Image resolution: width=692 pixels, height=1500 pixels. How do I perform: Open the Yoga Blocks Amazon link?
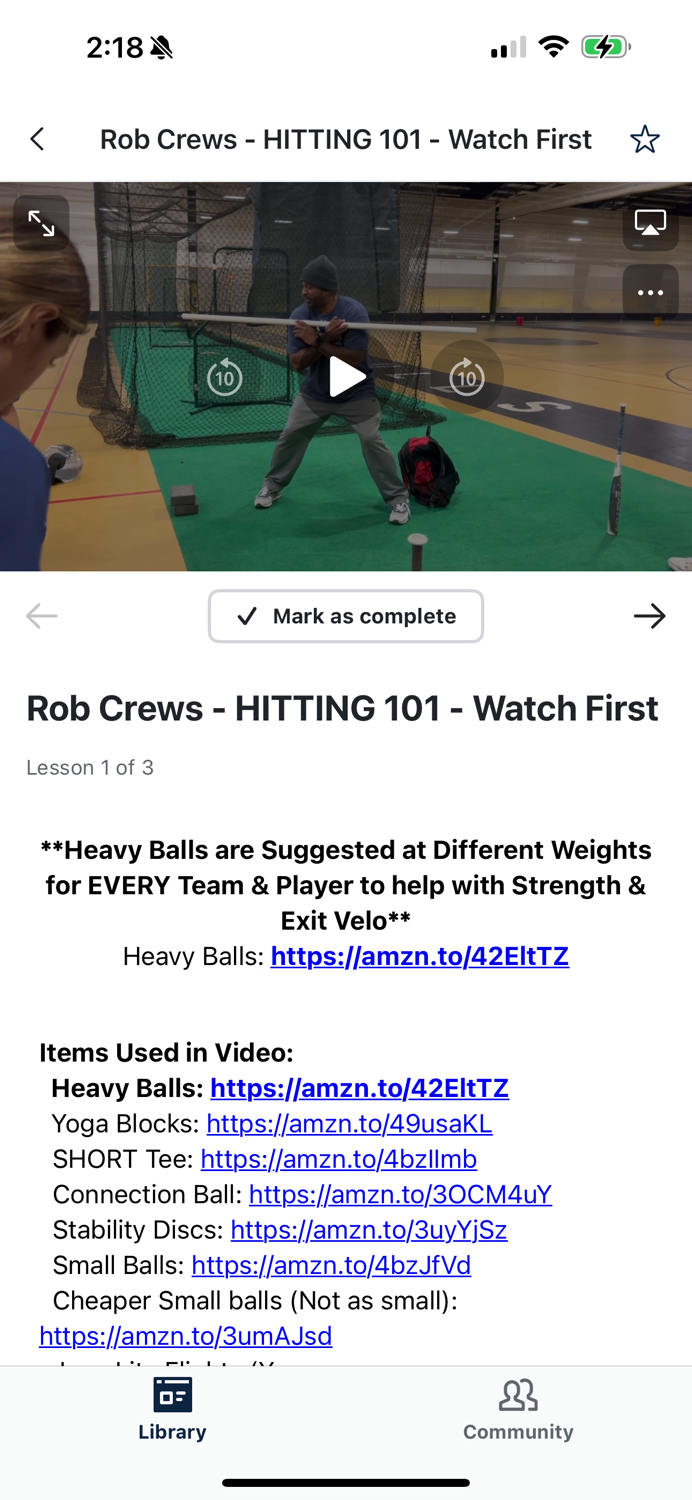coord(349,1124)
